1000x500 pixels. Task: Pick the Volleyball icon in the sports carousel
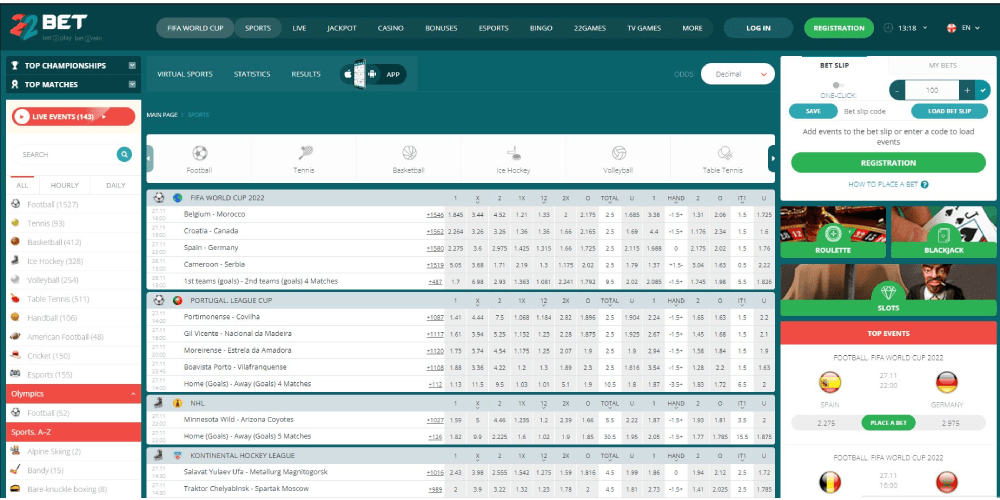[618, 153]
